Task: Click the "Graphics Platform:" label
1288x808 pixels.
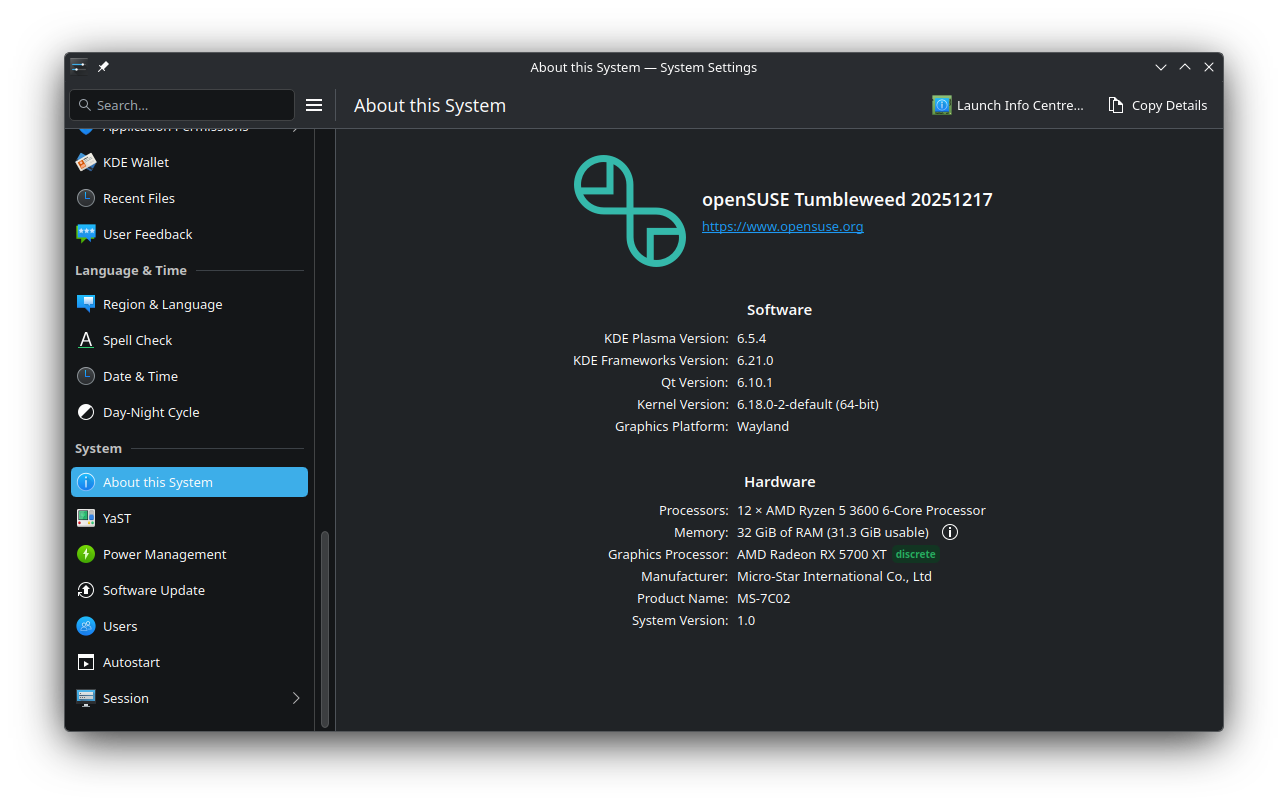Action: click(x=672, y=426)
